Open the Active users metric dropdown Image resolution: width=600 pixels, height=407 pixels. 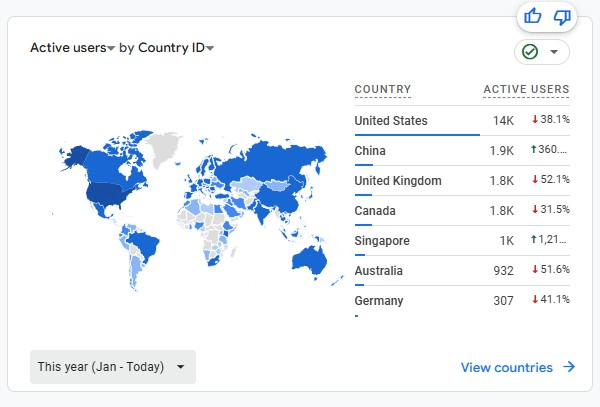click(x=73, y=47)
